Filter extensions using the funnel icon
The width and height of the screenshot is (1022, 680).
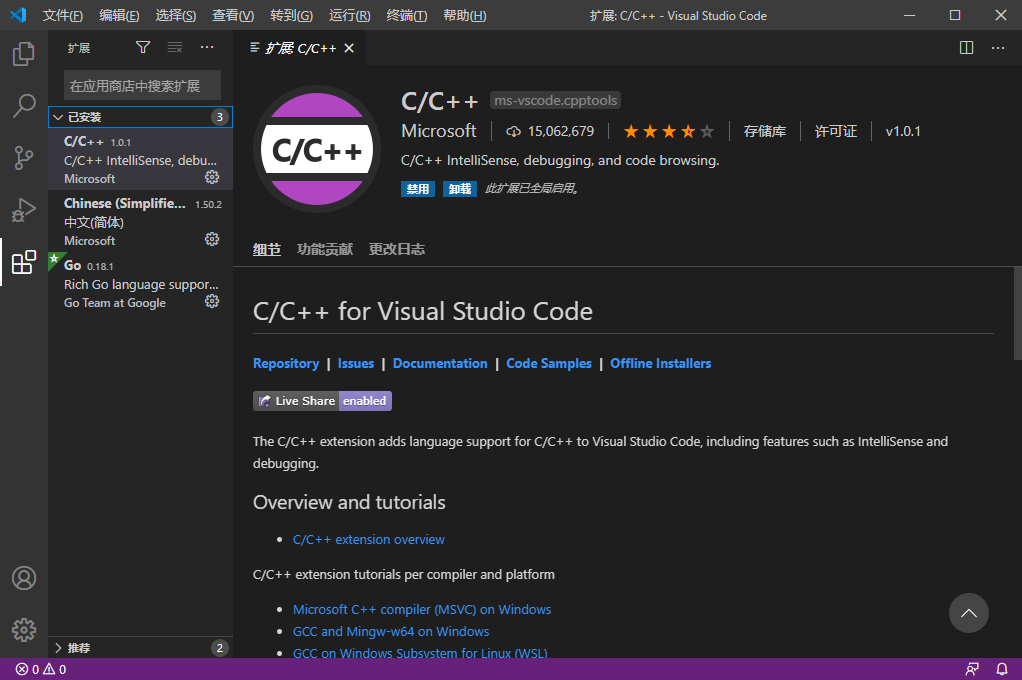click(x=143, y=47)
